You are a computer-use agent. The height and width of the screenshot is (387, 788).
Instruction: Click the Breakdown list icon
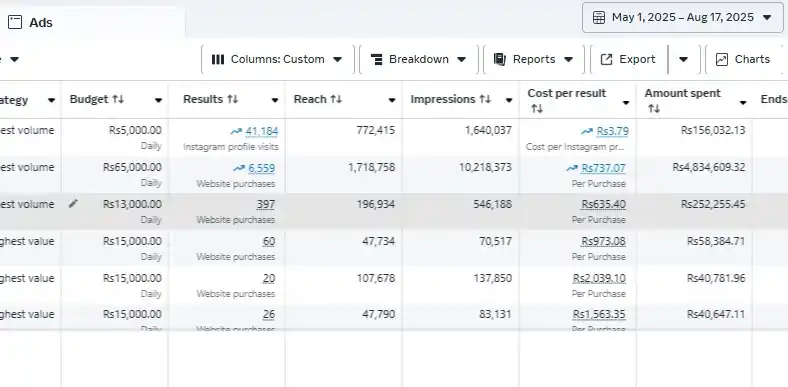click(376, 59)
